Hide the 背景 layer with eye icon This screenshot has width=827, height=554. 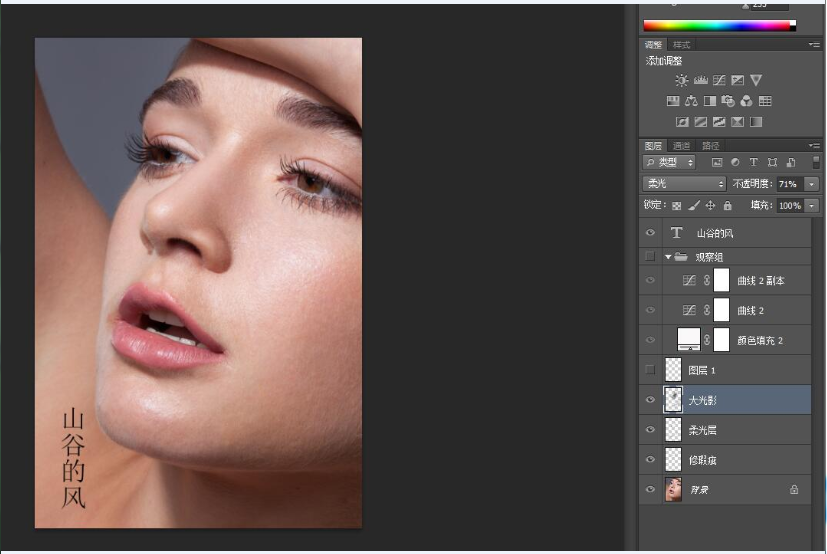pos(650,490)
